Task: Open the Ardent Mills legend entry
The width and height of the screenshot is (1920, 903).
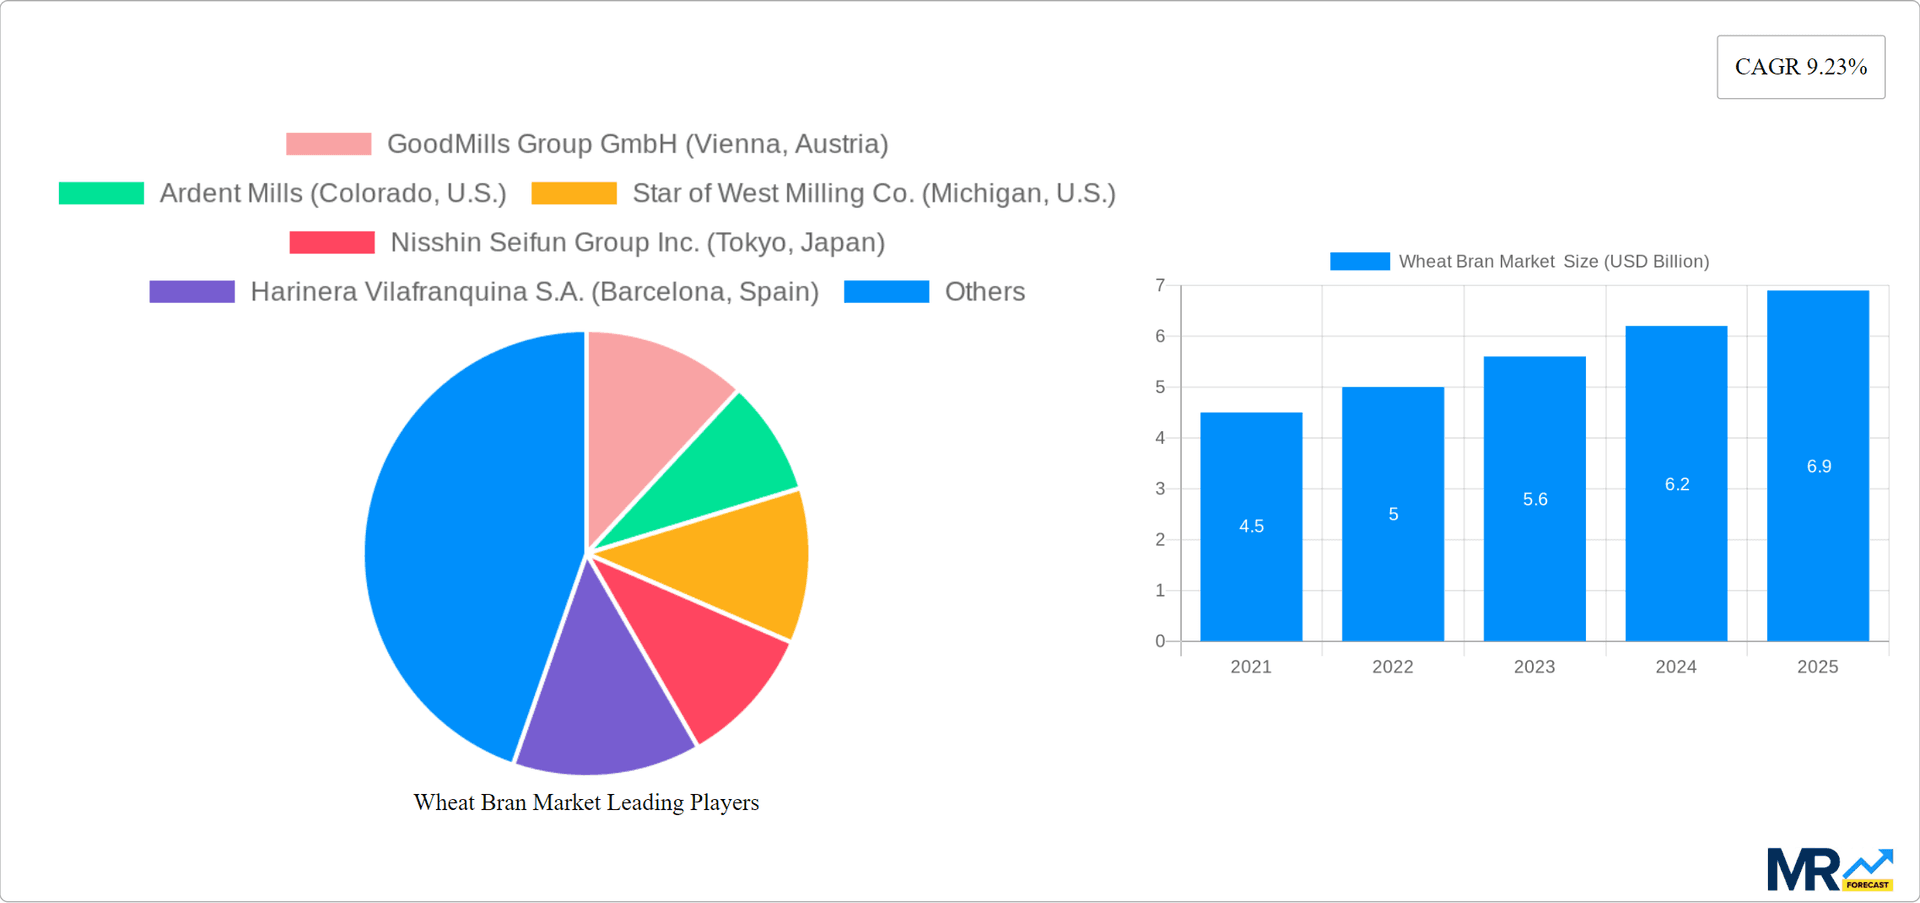Action: click(x=333, y=193)
